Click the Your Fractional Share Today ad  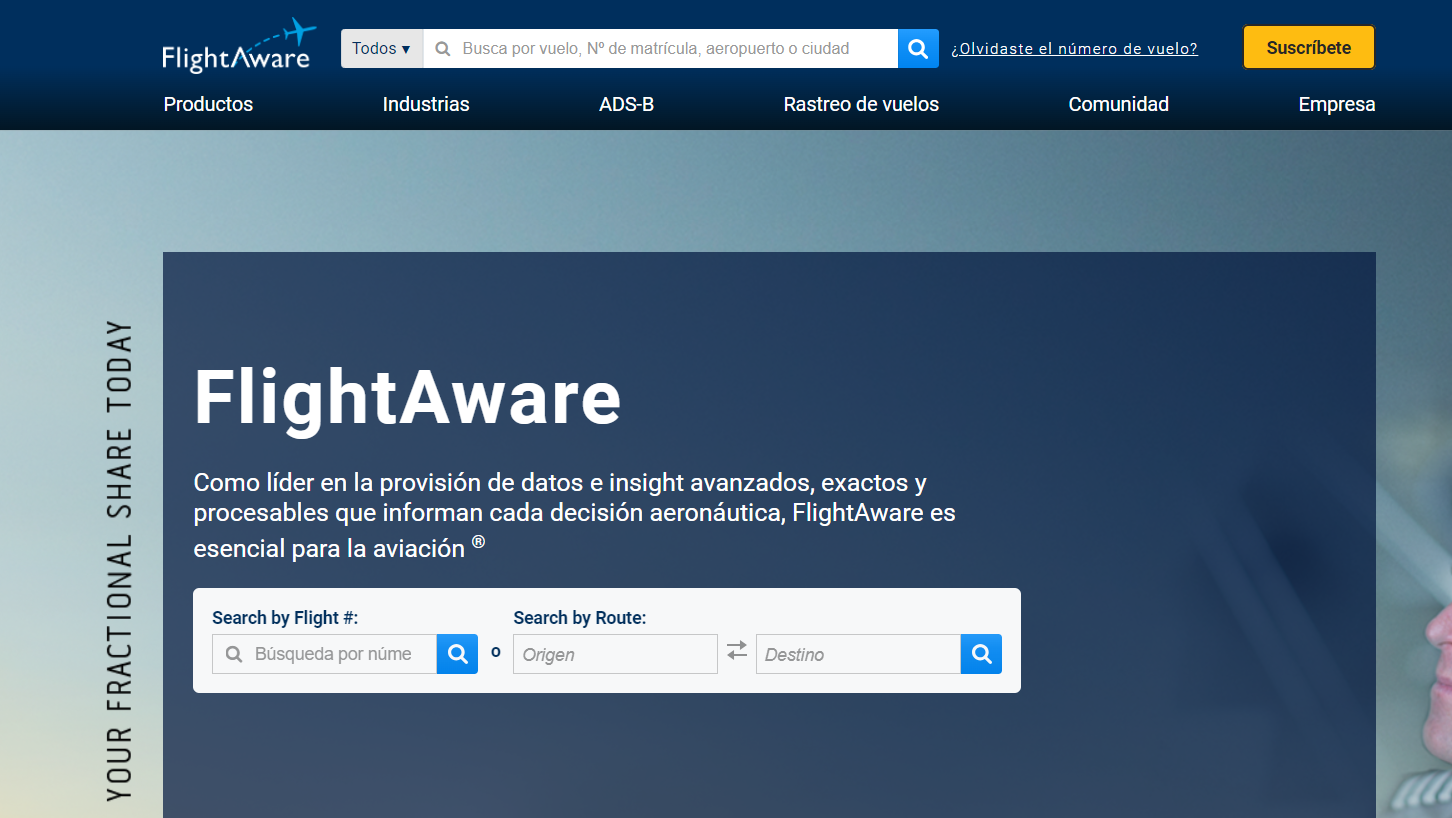[119, 560]
